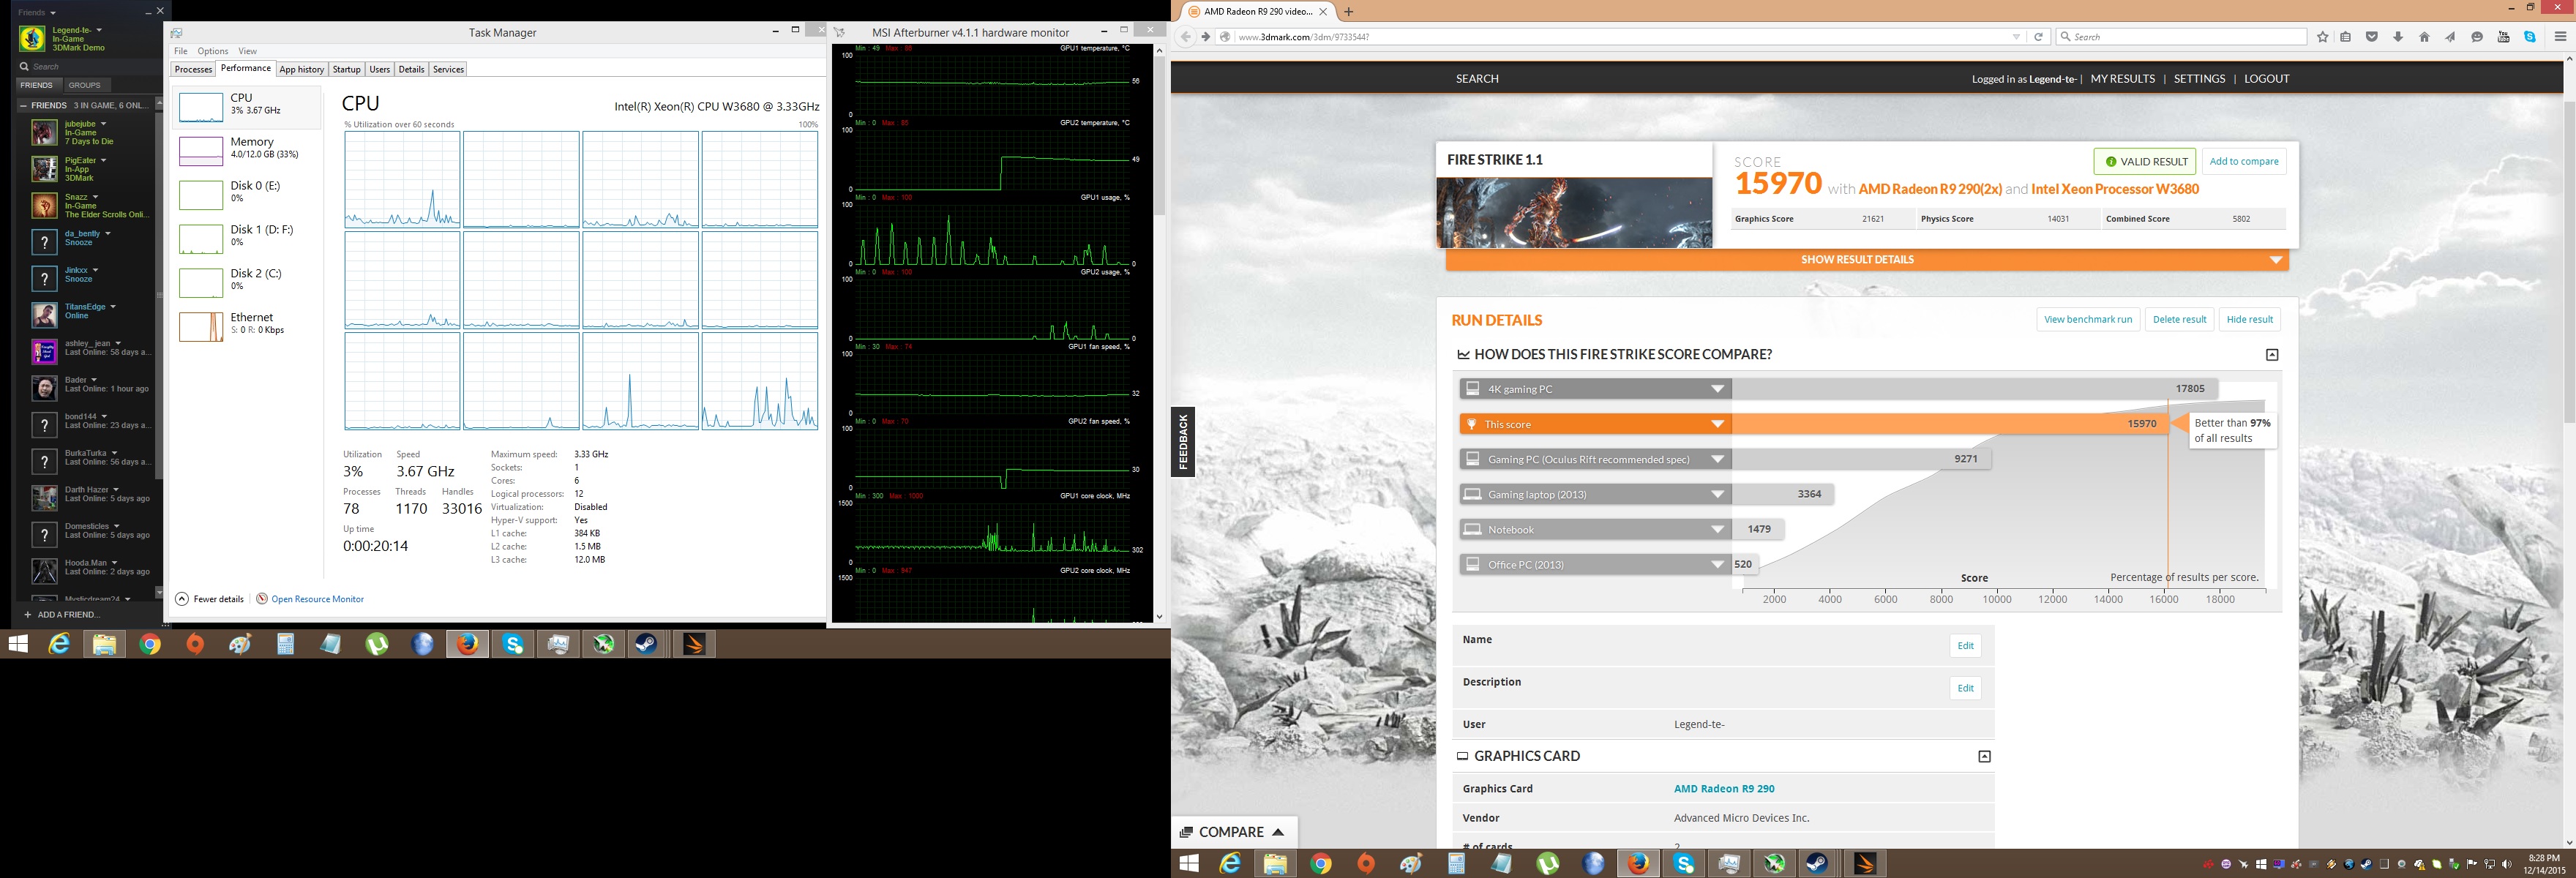Go back in Firefox history
The width and height of the screenshot is (2576, 878).
(1186, 37)
